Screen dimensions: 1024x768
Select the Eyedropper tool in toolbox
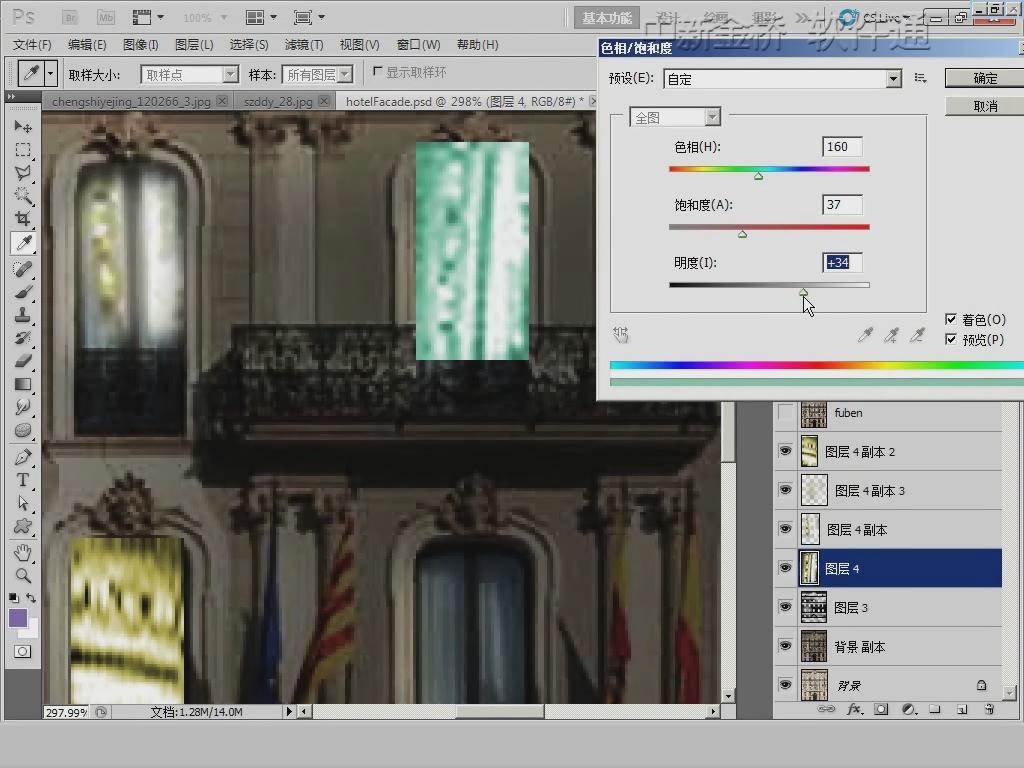(x=23, y=243)
